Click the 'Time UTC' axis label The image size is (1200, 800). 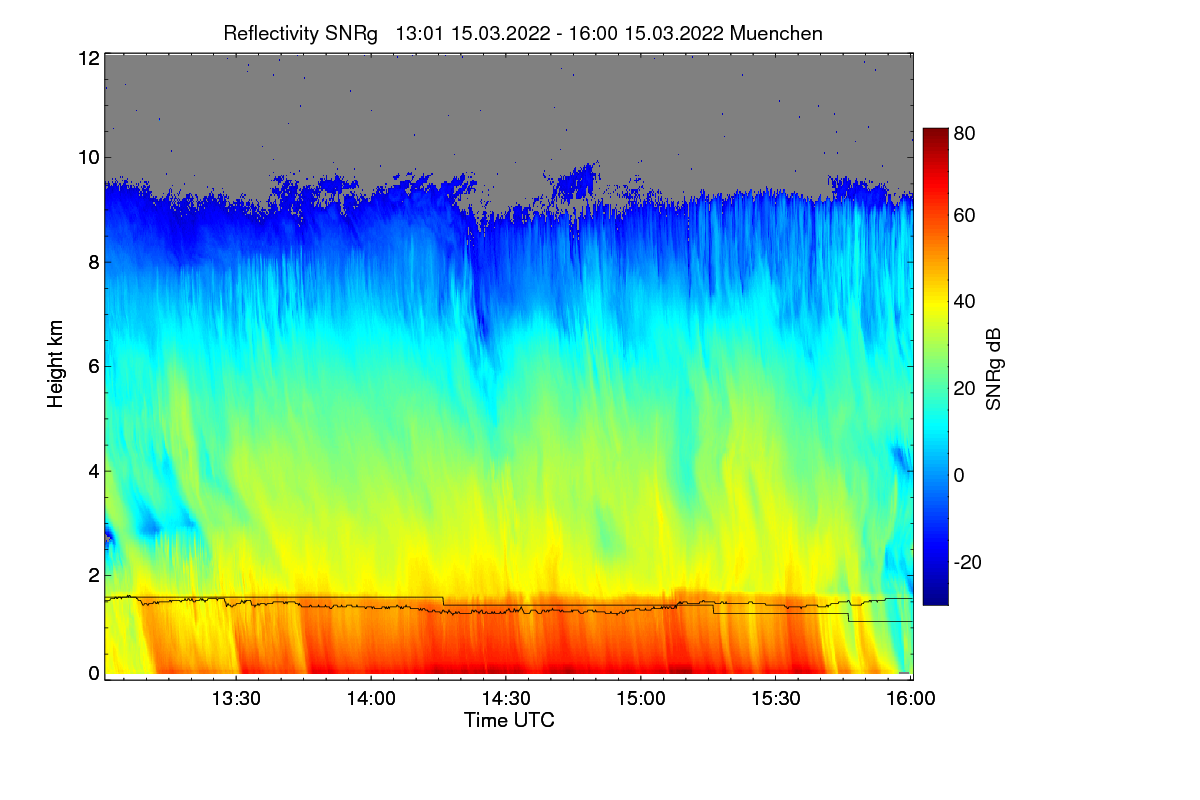click(x=509, y=720)
